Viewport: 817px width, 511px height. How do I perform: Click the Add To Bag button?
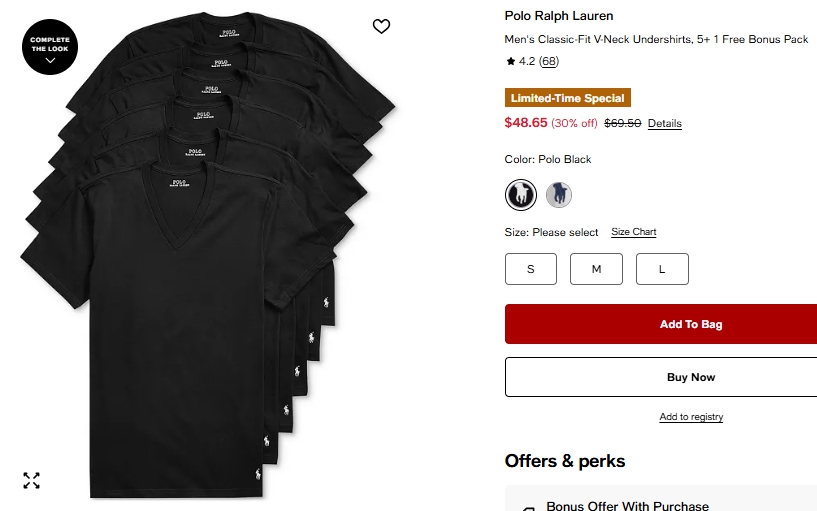[690, 324]
